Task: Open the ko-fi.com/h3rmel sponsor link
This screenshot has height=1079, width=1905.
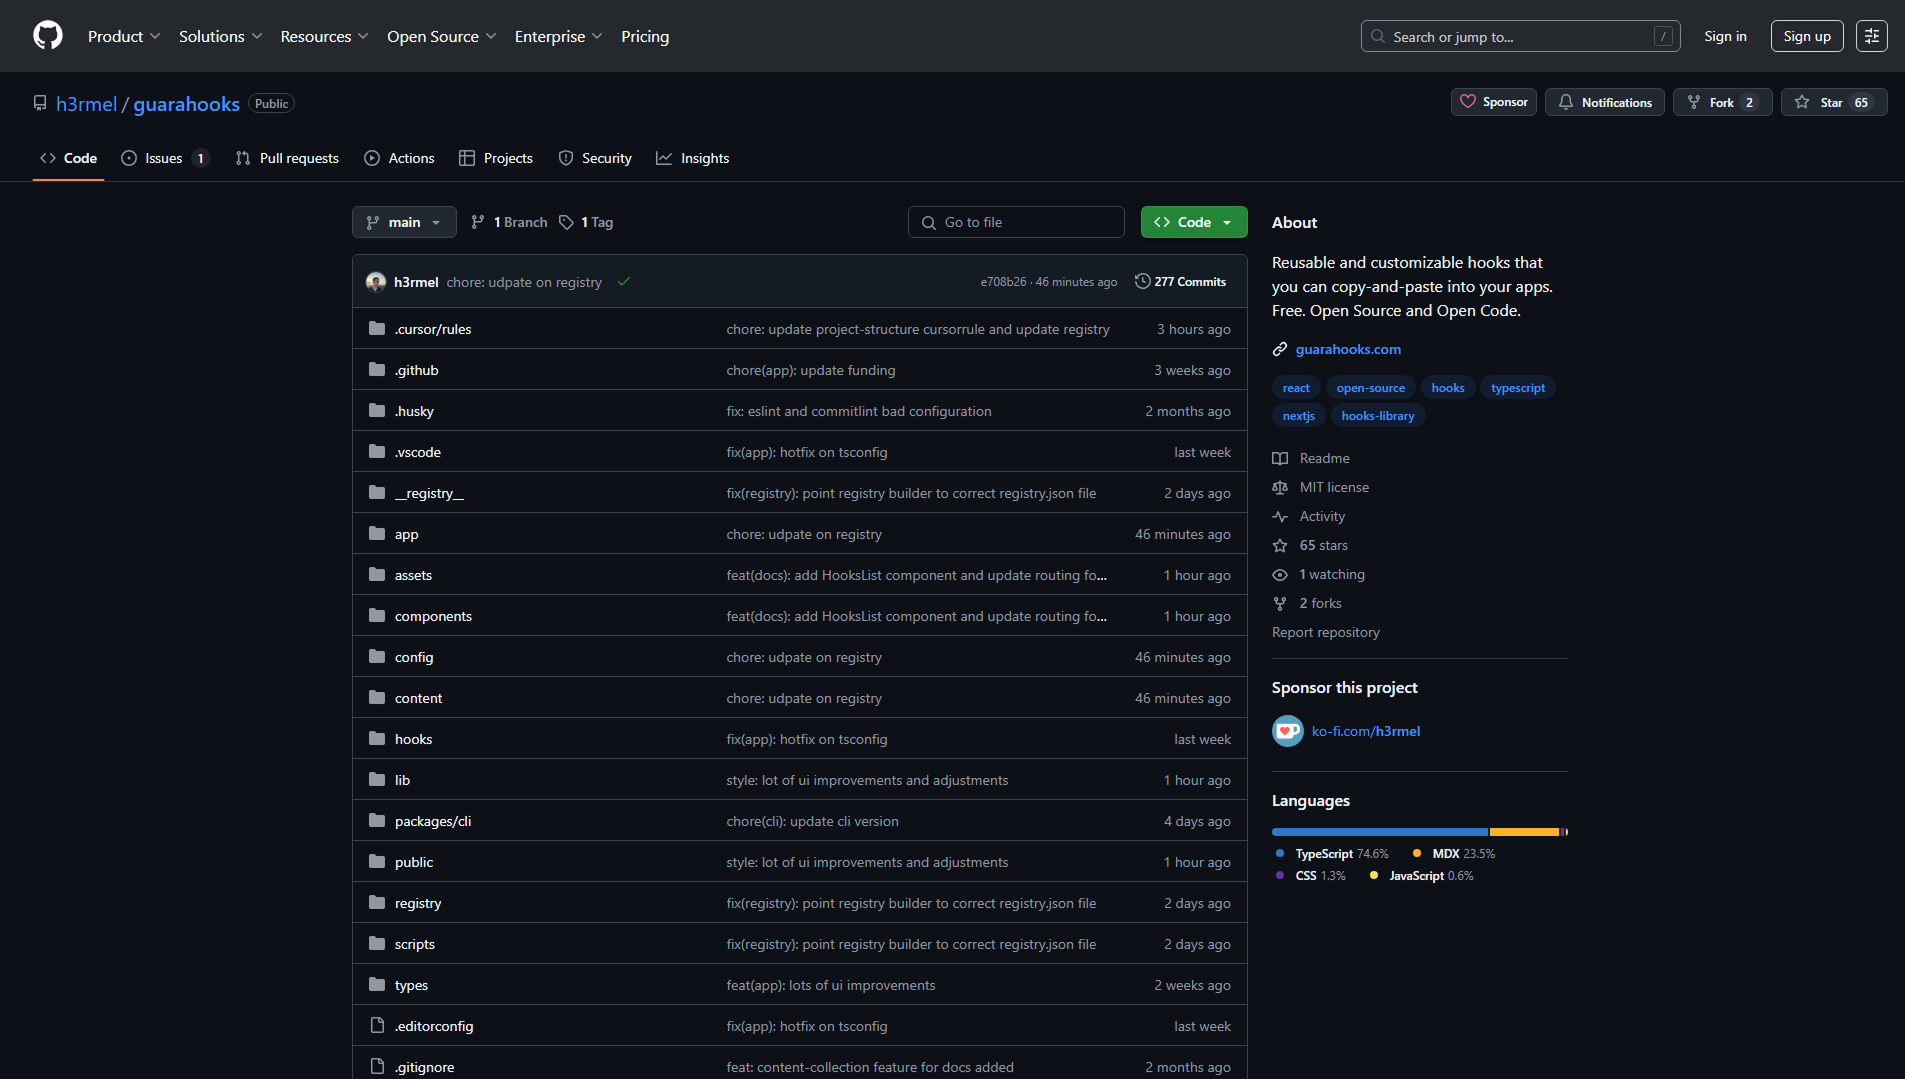Action: (1365, 731)
